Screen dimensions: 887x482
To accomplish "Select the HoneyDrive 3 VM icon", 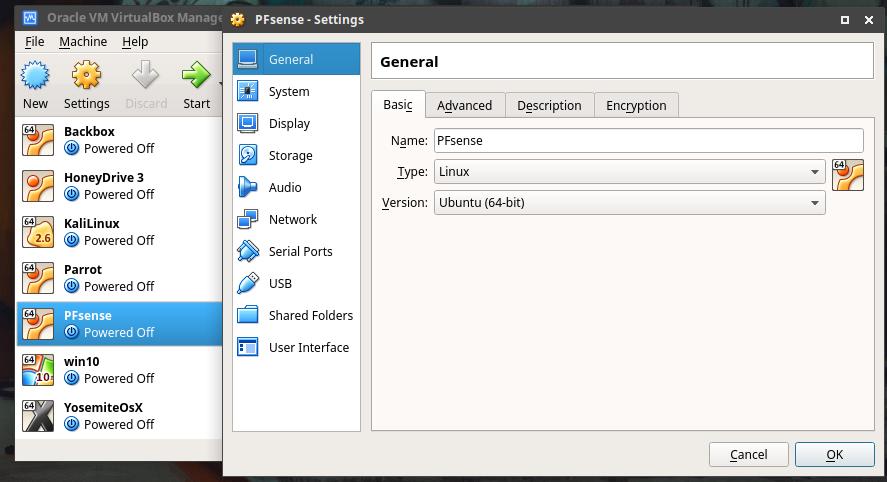I will pos(38,186).
